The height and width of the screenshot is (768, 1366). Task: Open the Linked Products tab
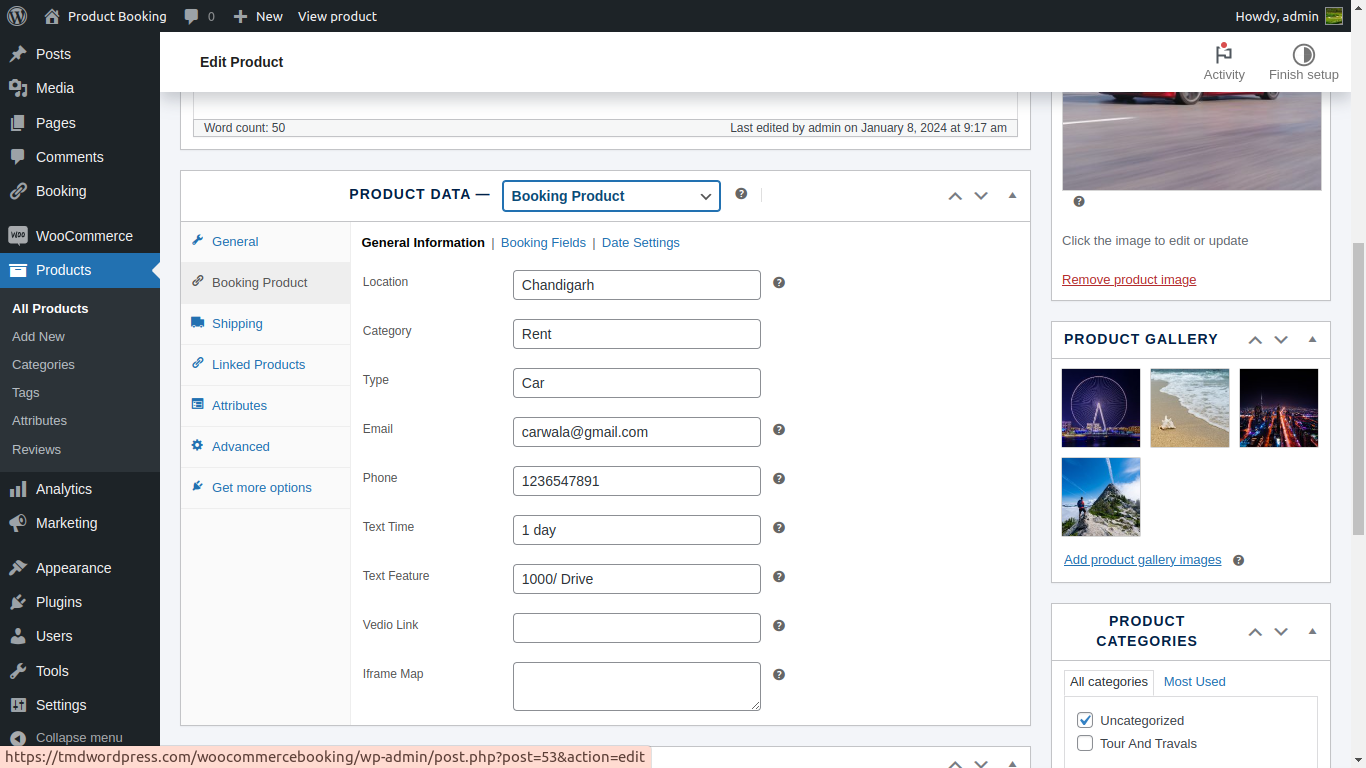[x=265, y=364]
